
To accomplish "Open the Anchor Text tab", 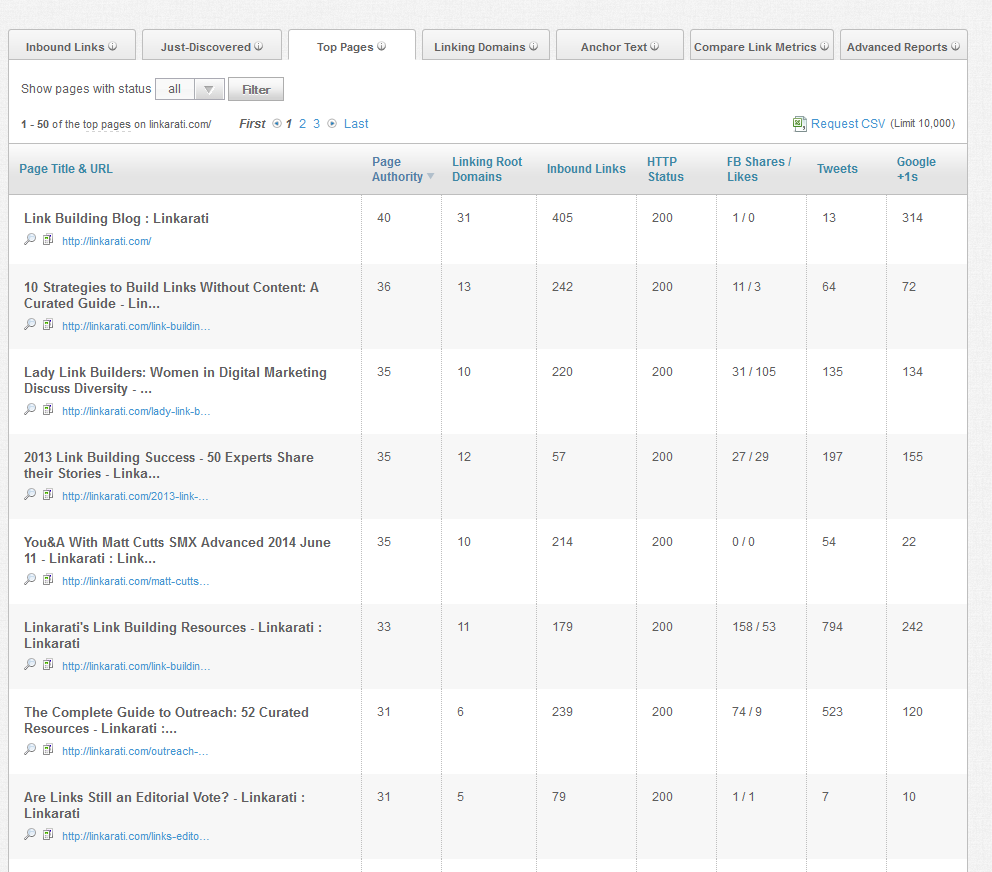I will point(620,46).
